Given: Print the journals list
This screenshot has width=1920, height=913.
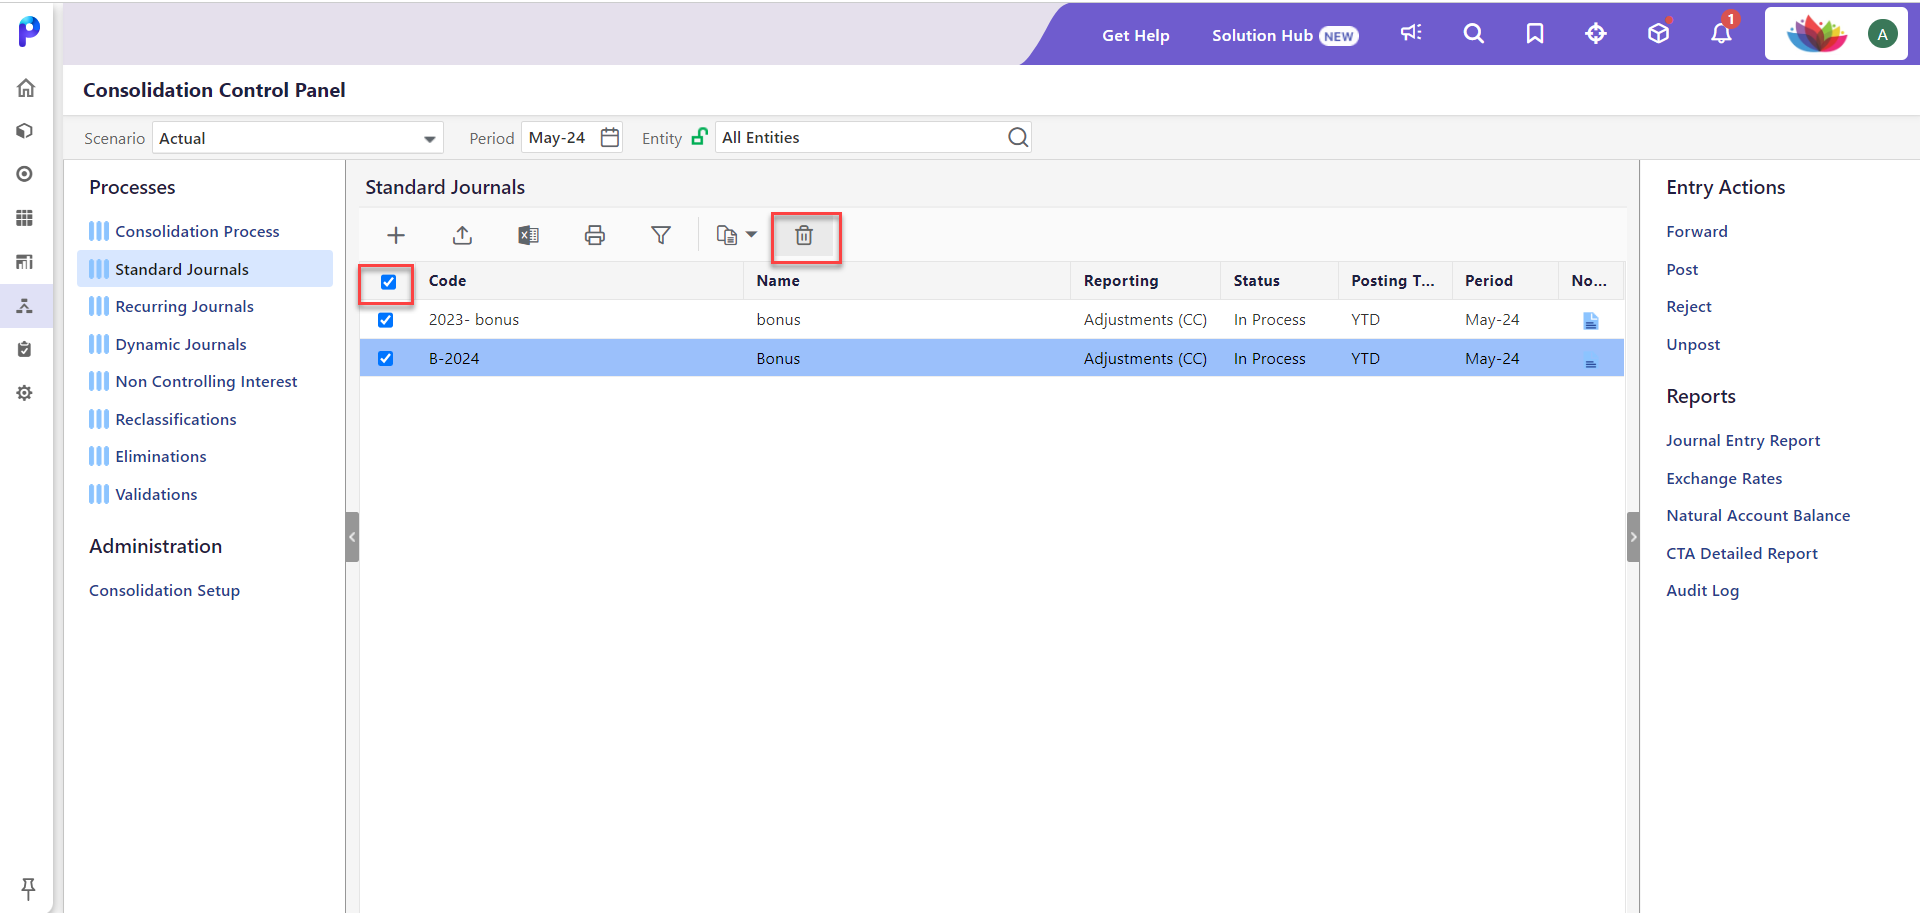Looking at the screenshot, I should point(595,235).
